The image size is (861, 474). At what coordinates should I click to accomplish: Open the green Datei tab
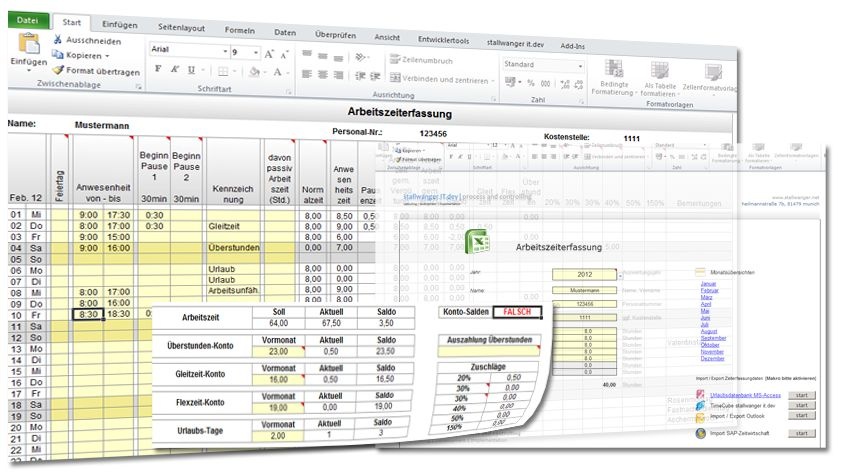click(28, 20)
